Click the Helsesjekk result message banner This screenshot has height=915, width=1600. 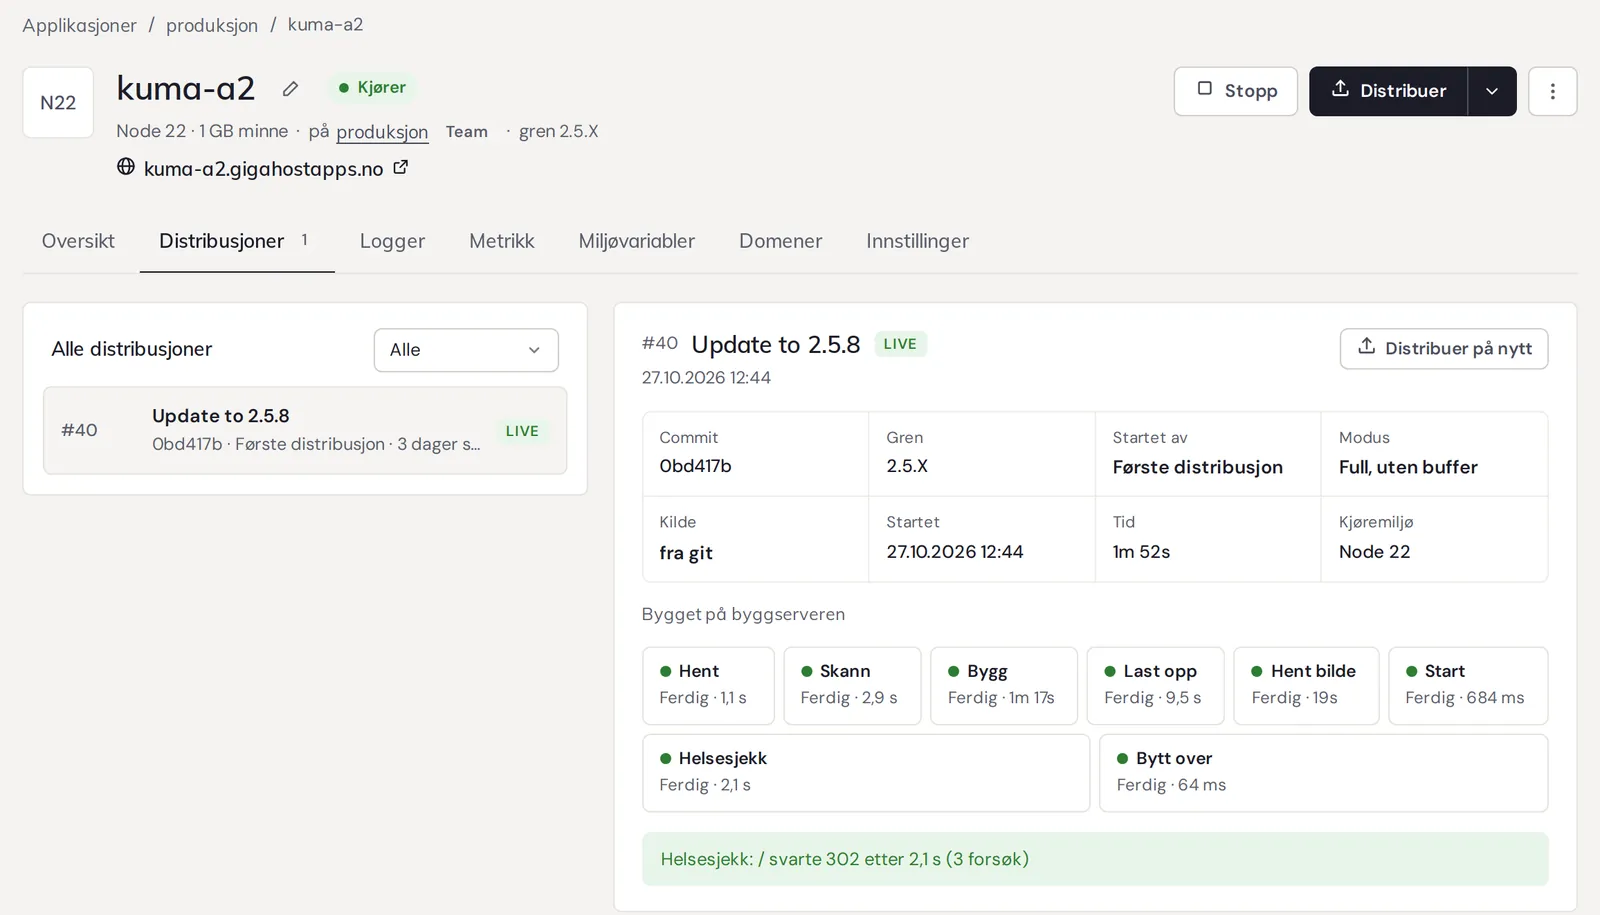tap(1095, 859)
